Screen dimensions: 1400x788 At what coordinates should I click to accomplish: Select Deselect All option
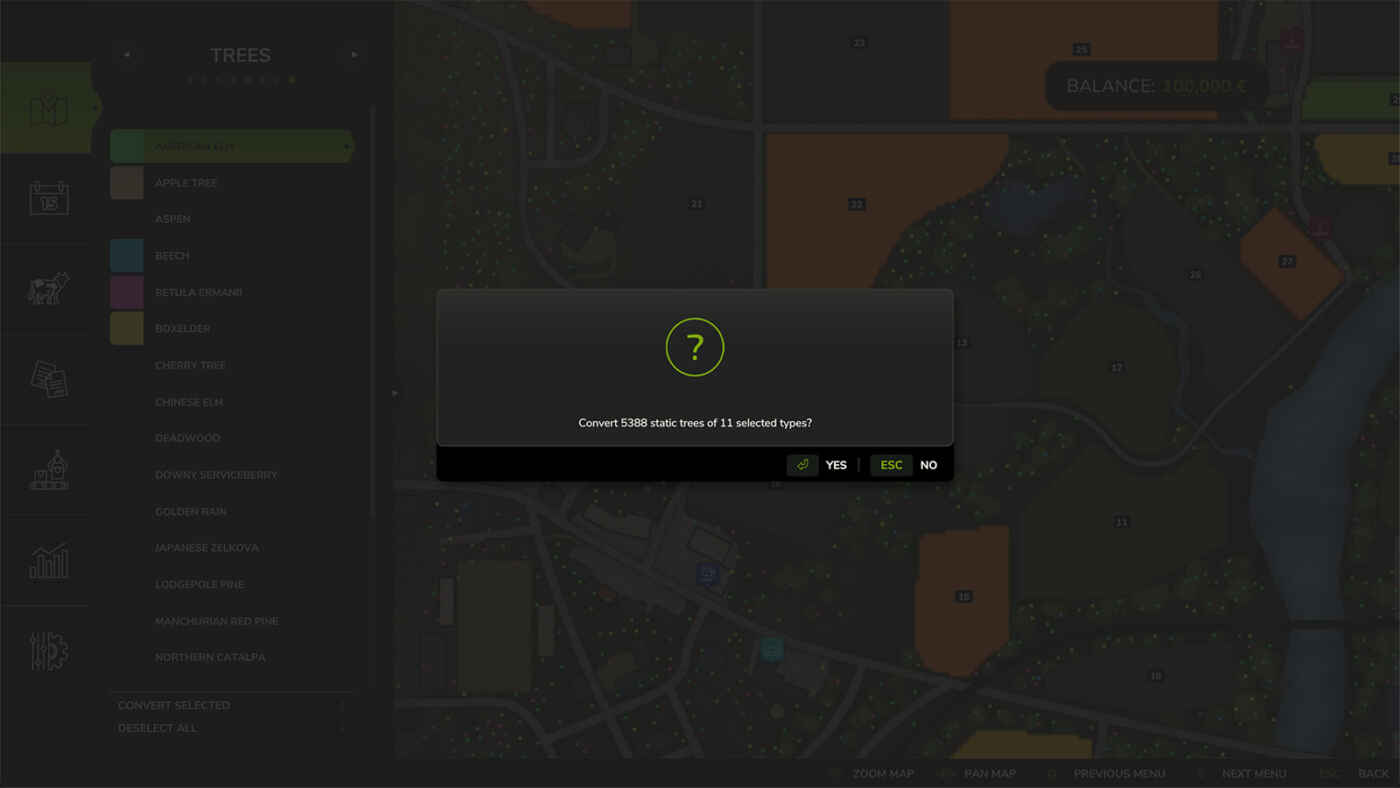[158, 728]
